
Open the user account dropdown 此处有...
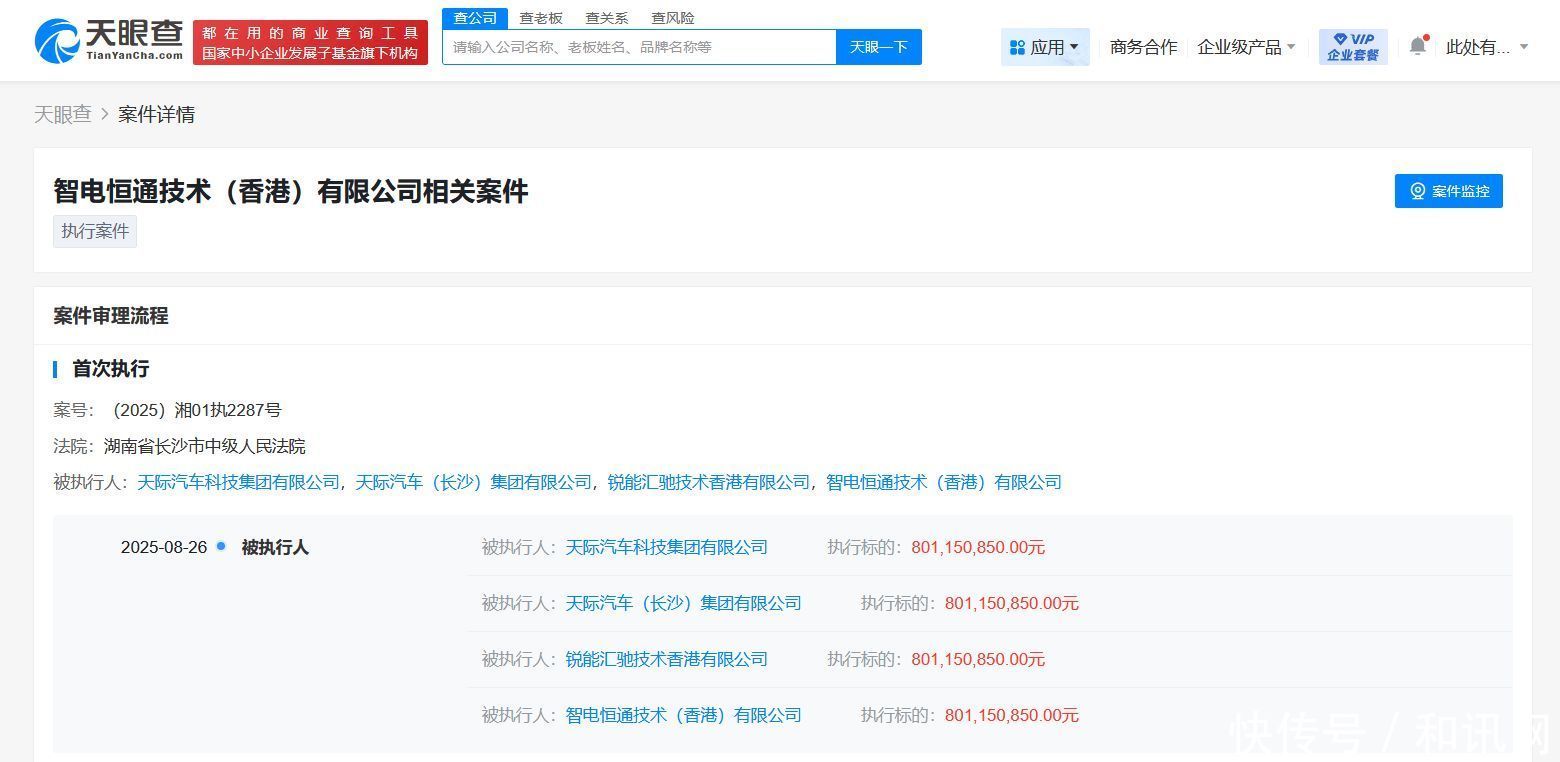tap(1486, 47)
